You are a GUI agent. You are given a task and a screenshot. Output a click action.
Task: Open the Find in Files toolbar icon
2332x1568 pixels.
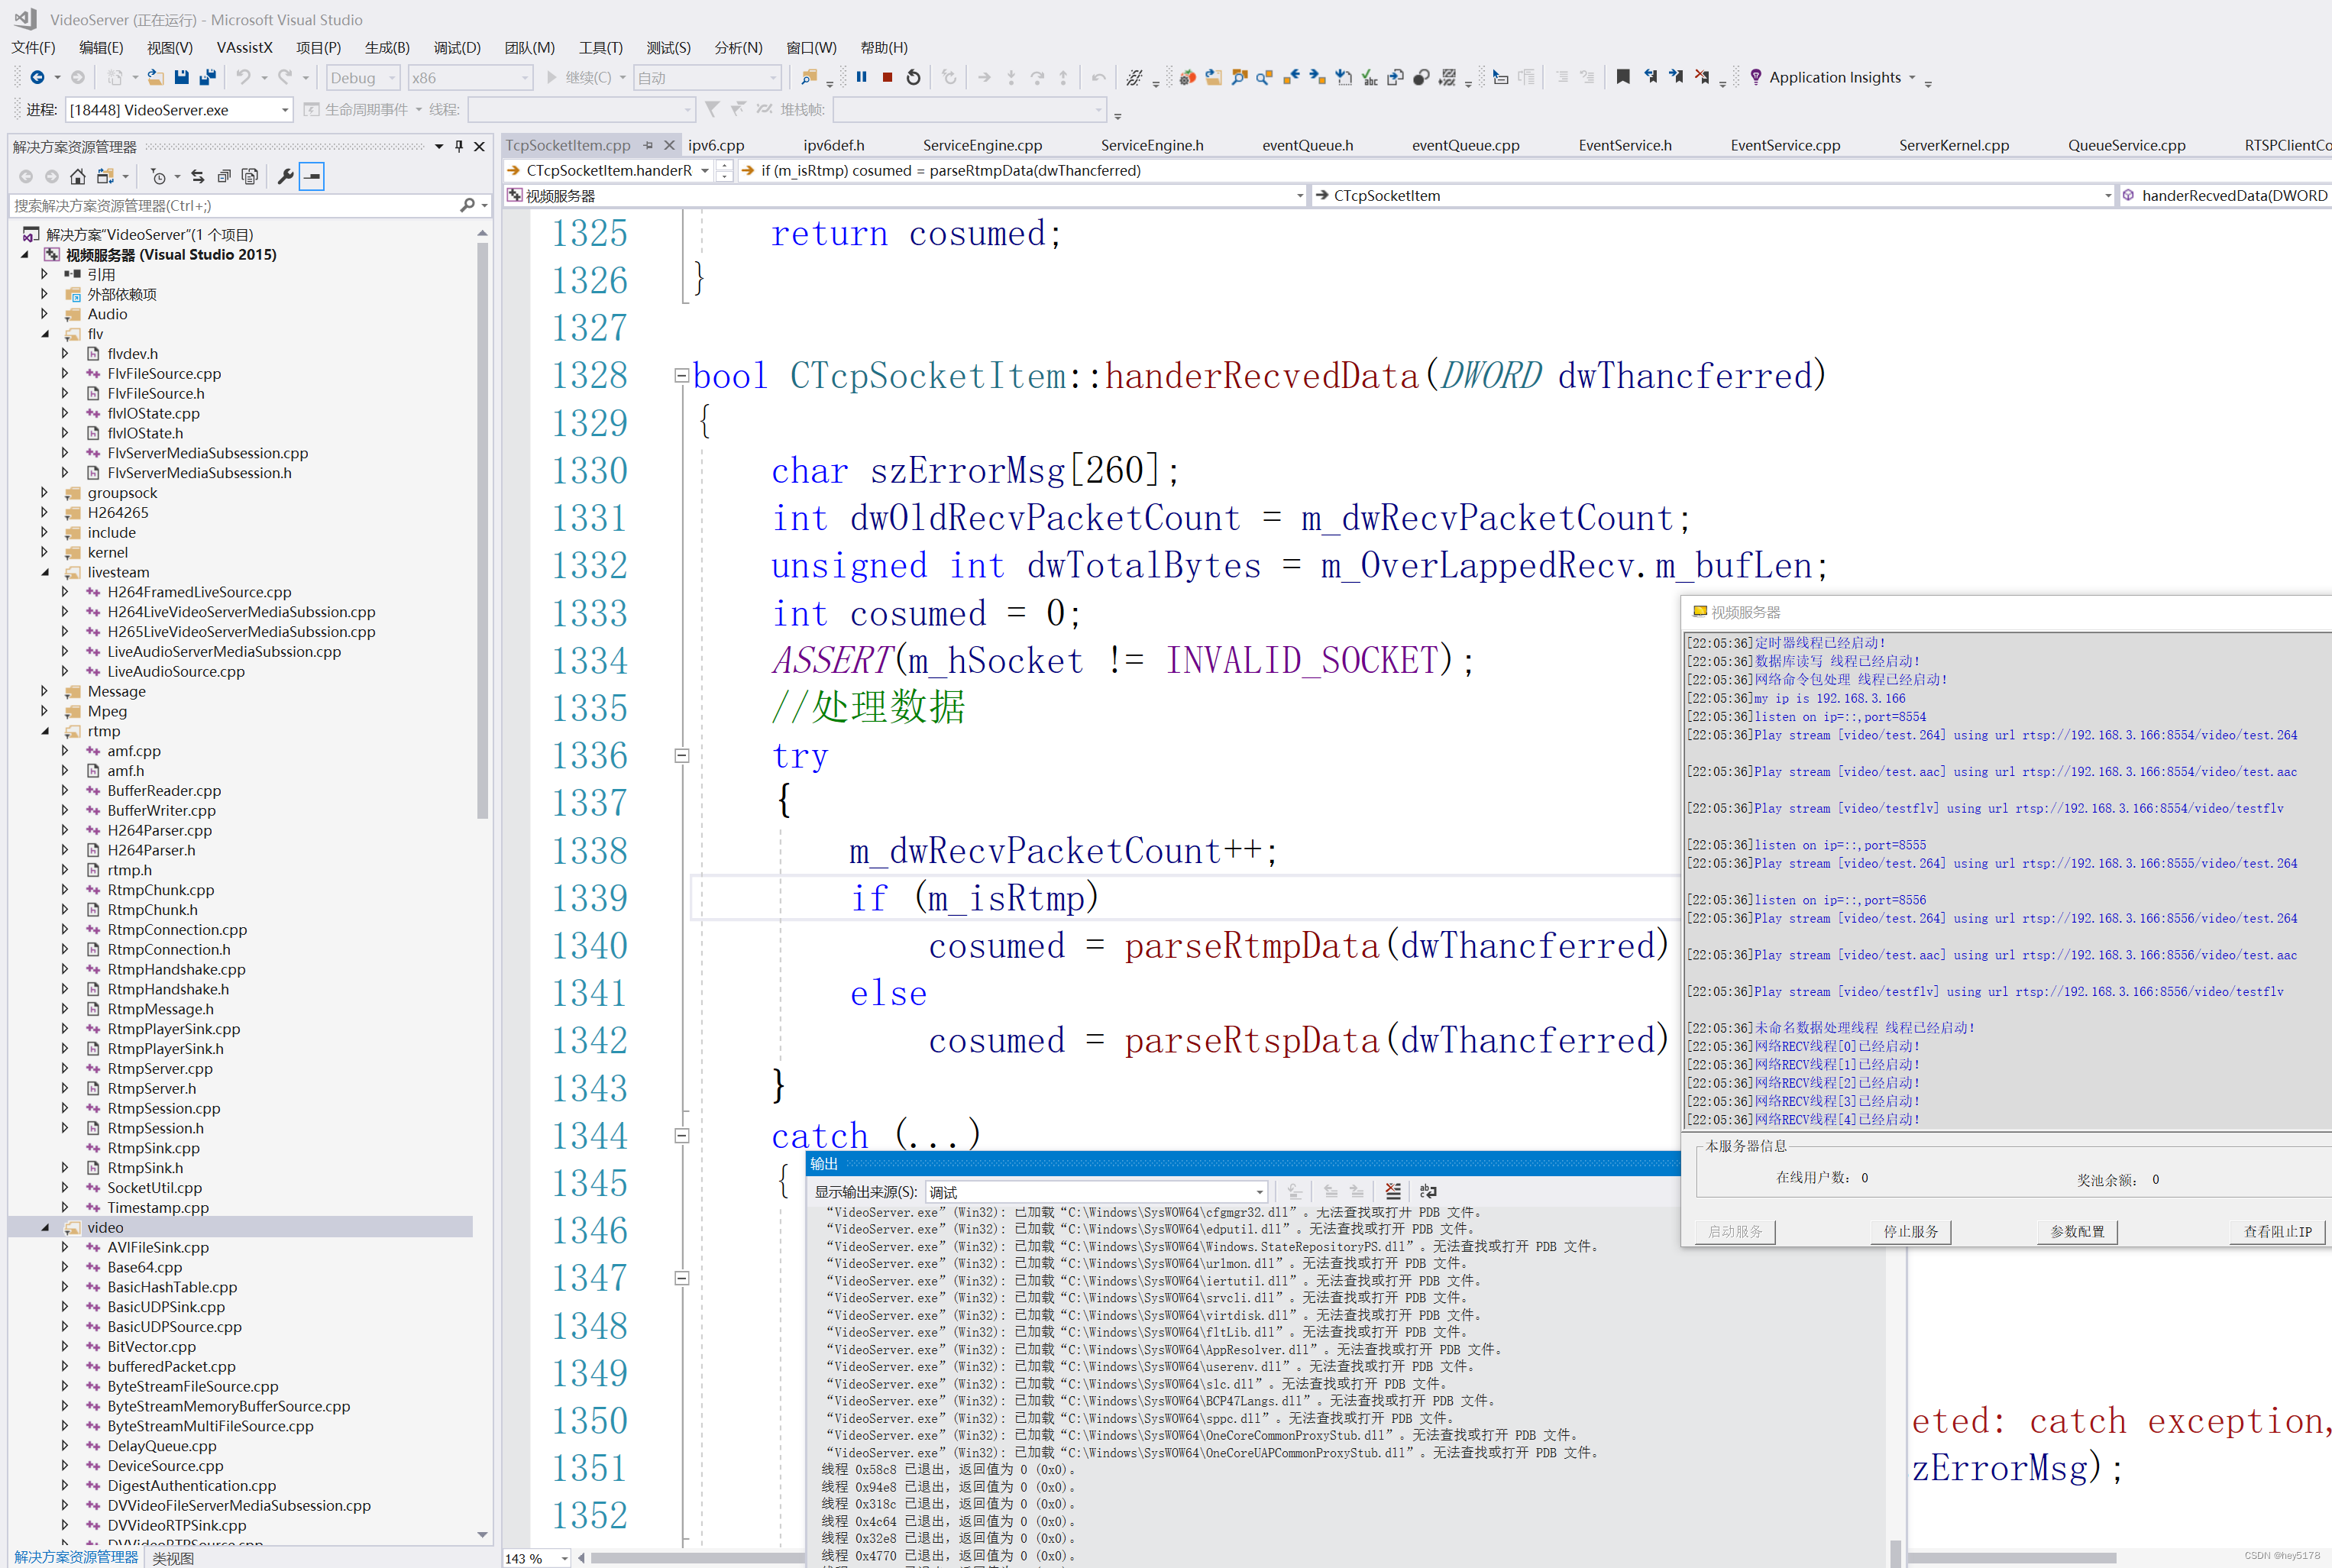809,77
